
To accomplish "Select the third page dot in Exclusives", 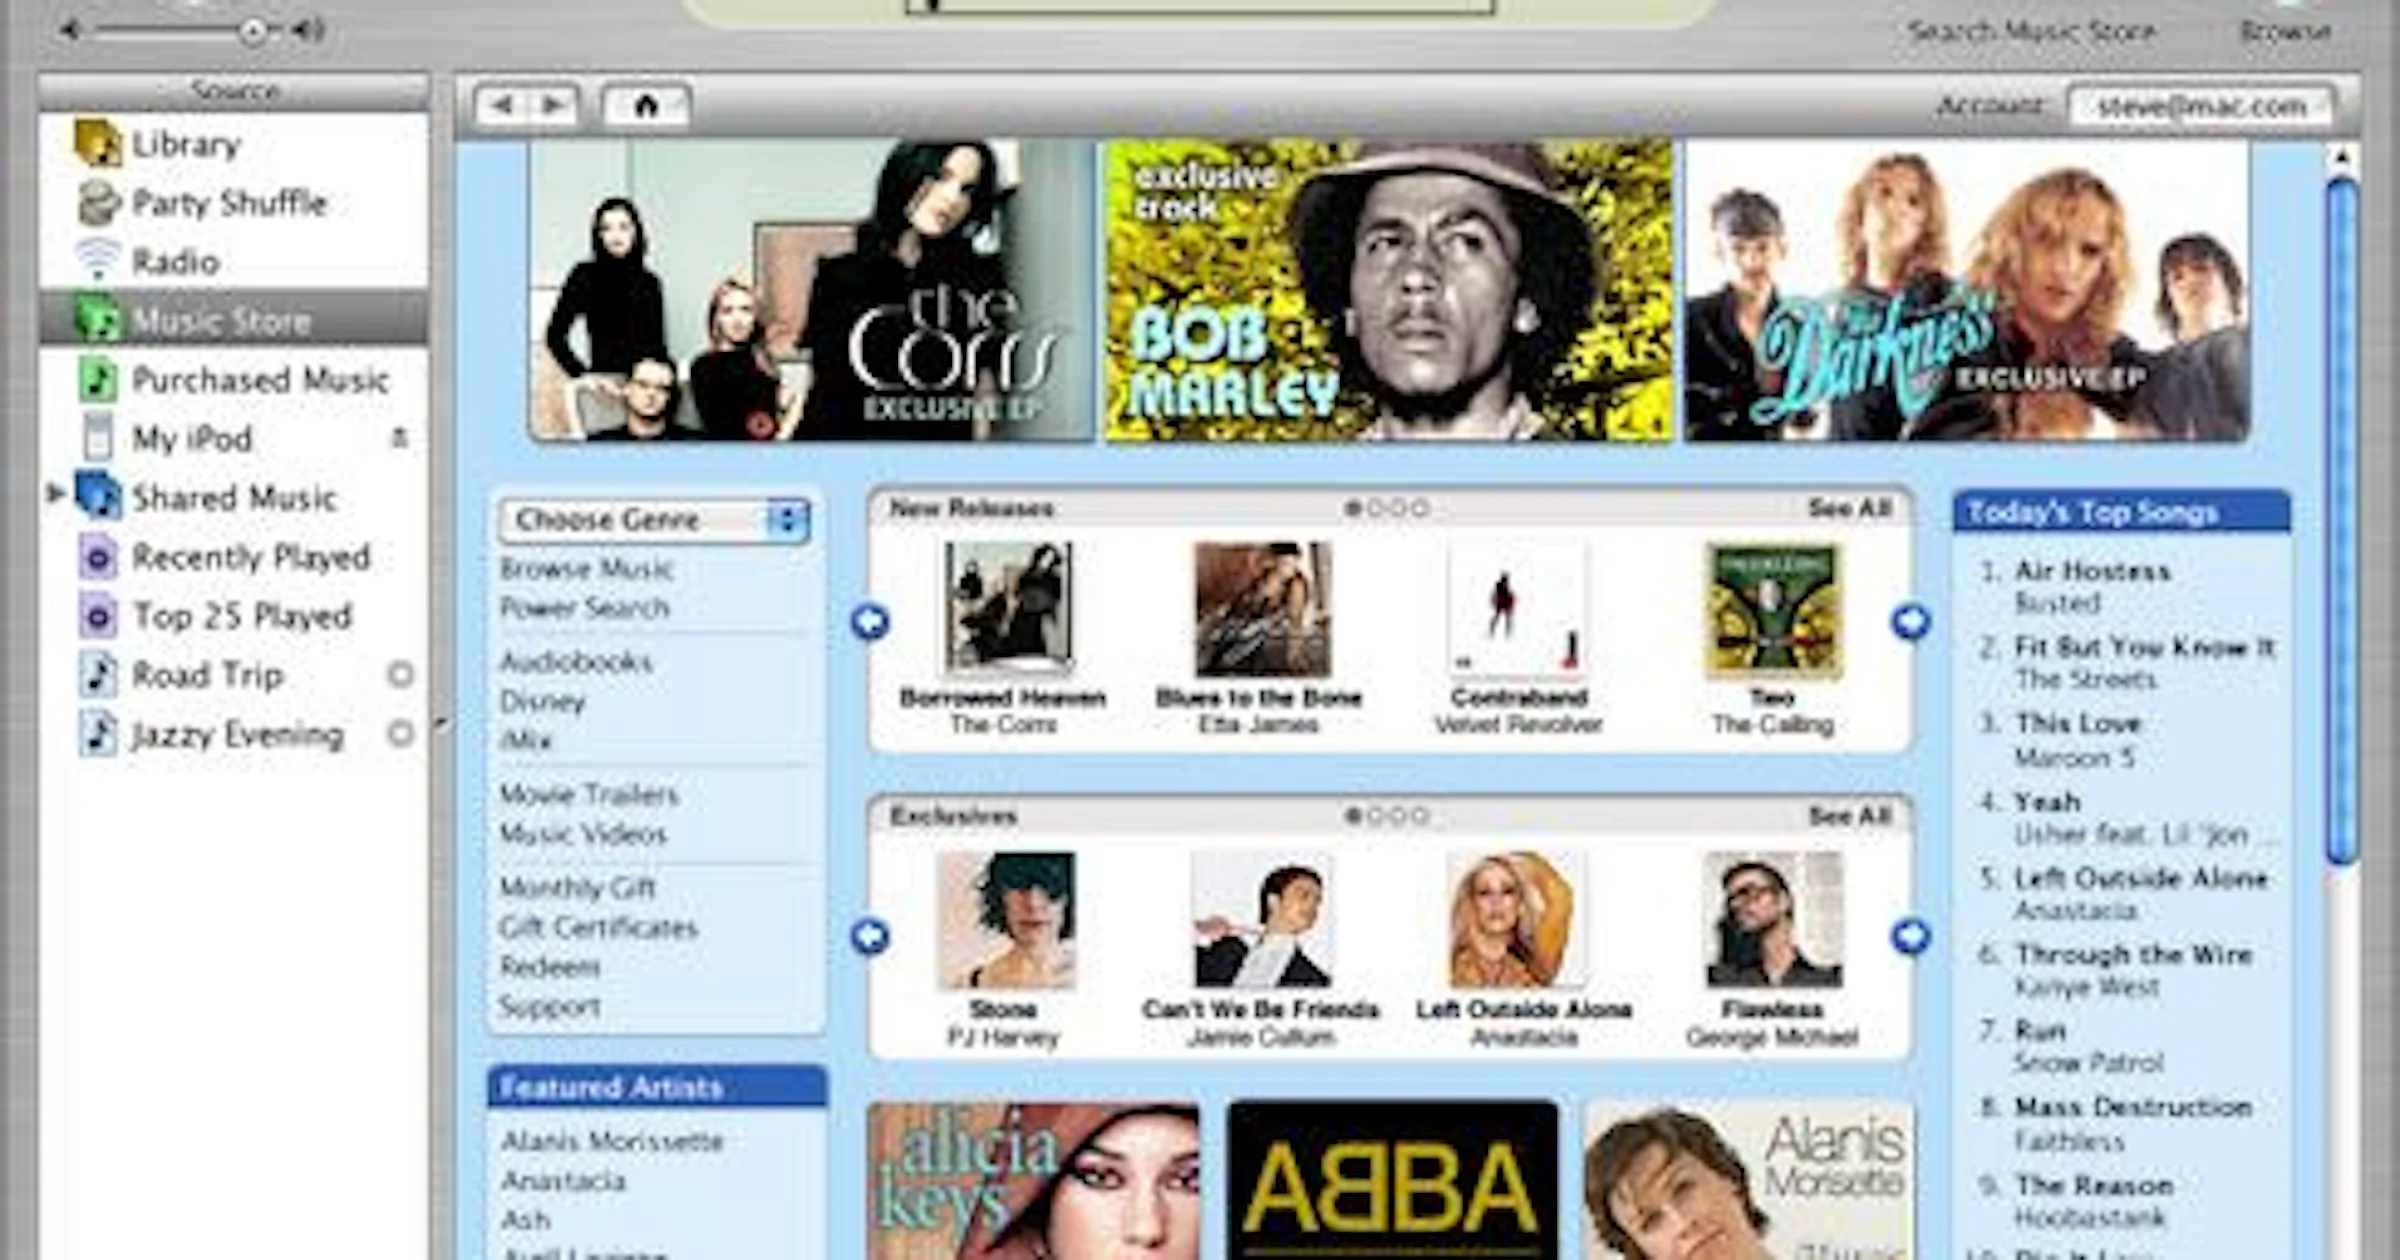I will (1398, 816).
